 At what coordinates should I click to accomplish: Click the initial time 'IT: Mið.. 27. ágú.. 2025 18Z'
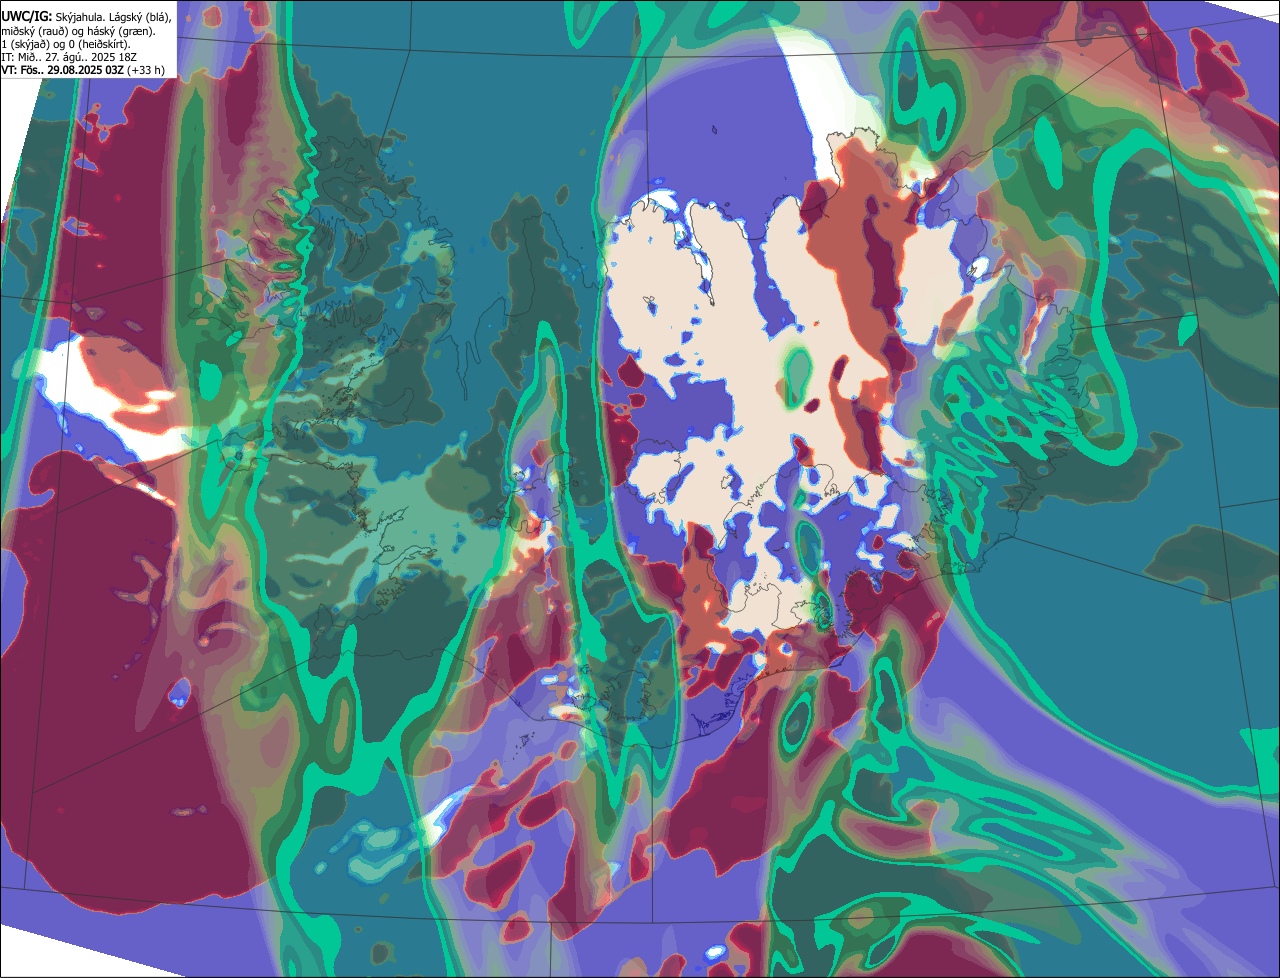[x=70, y=57]
